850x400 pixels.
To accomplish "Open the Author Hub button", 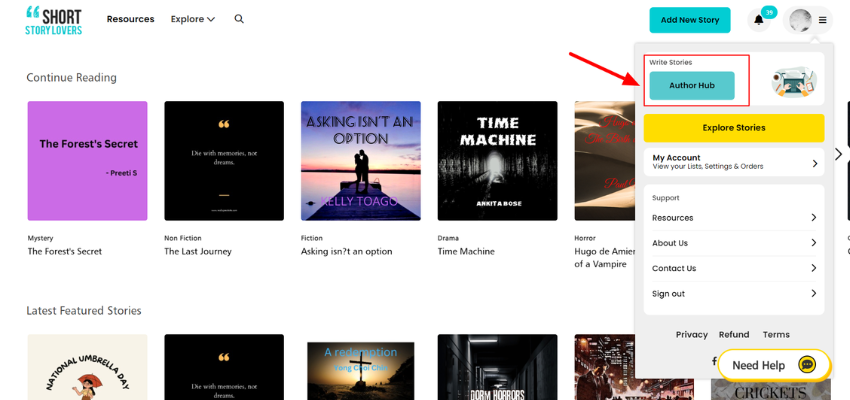I will (692, 86).
